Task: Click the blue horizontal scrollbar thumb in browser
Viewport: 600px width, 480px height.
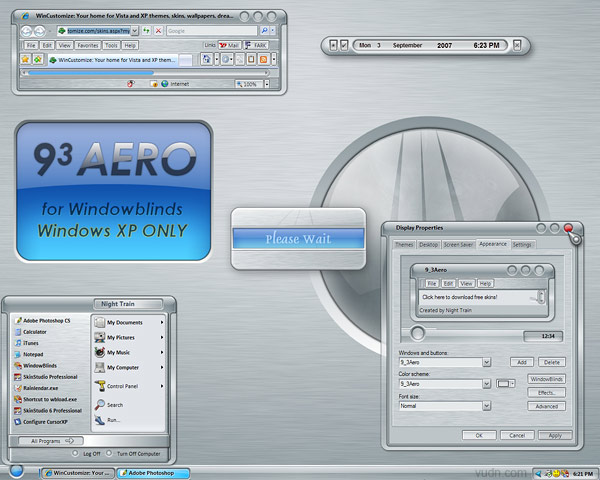Action: [91, 72]
